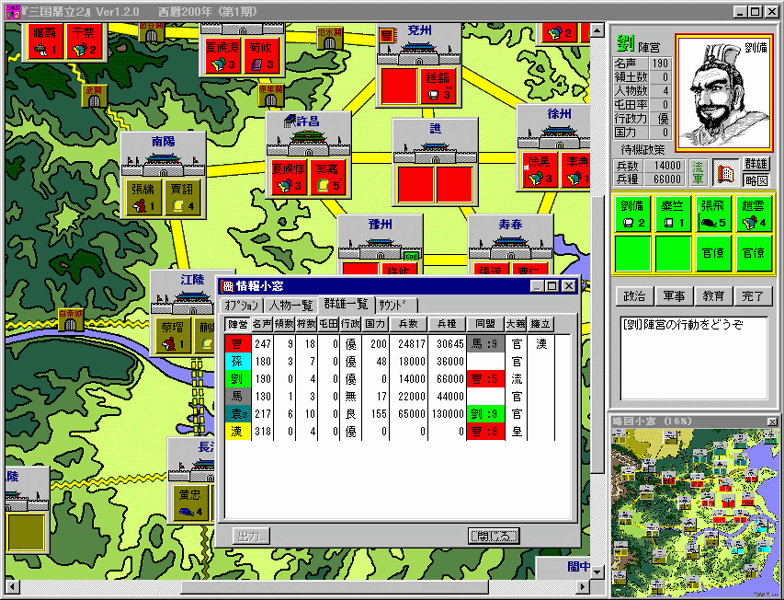Click the map's horizontal scrollbar left arrow
This screenshot has width=784, height=600.
[x=12, y=586]
